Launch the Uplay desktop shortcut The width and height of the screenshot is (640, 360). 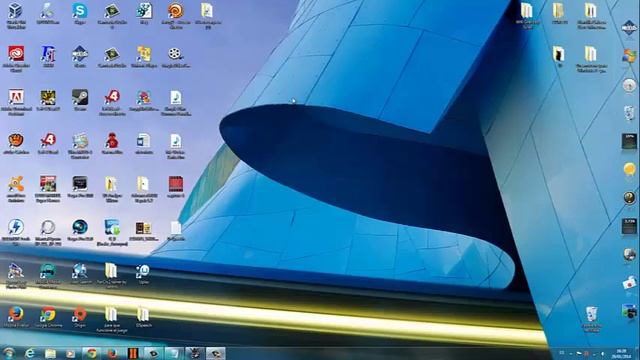143,273
